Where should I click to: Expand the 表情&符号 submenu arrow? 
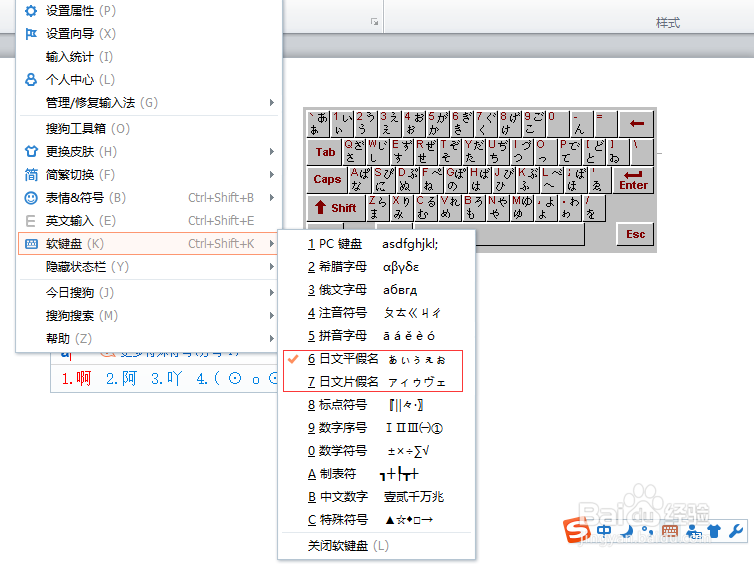pyautogui.click(x=272, y=198)
